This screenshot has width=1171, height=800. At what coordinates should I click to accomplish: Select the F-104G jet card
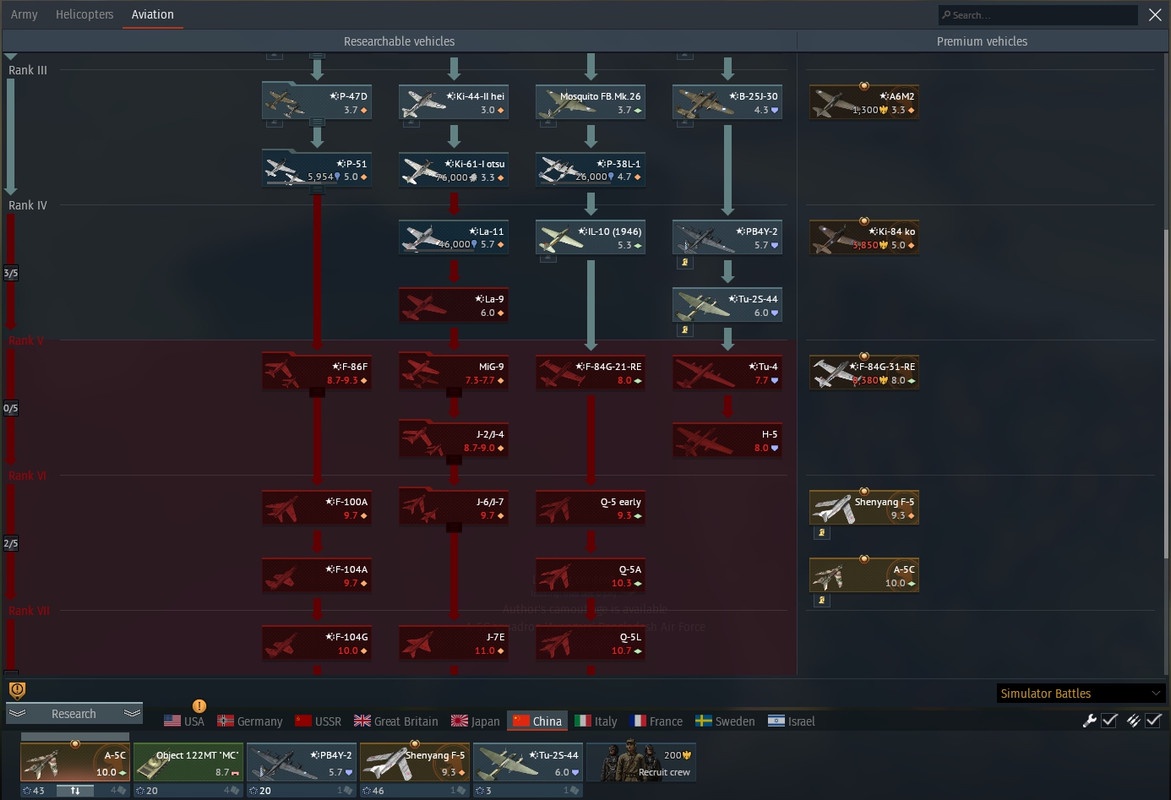point(317,643)
